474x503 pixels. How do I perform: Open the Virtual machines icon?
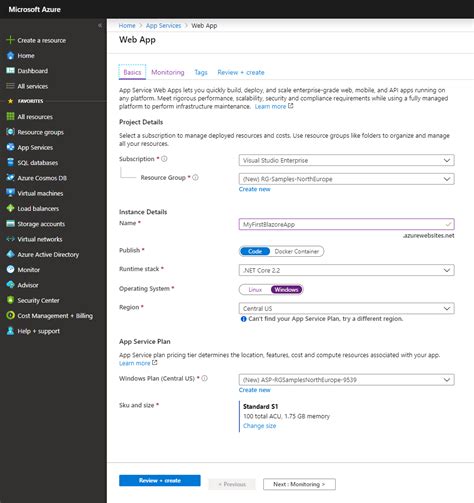10,193
